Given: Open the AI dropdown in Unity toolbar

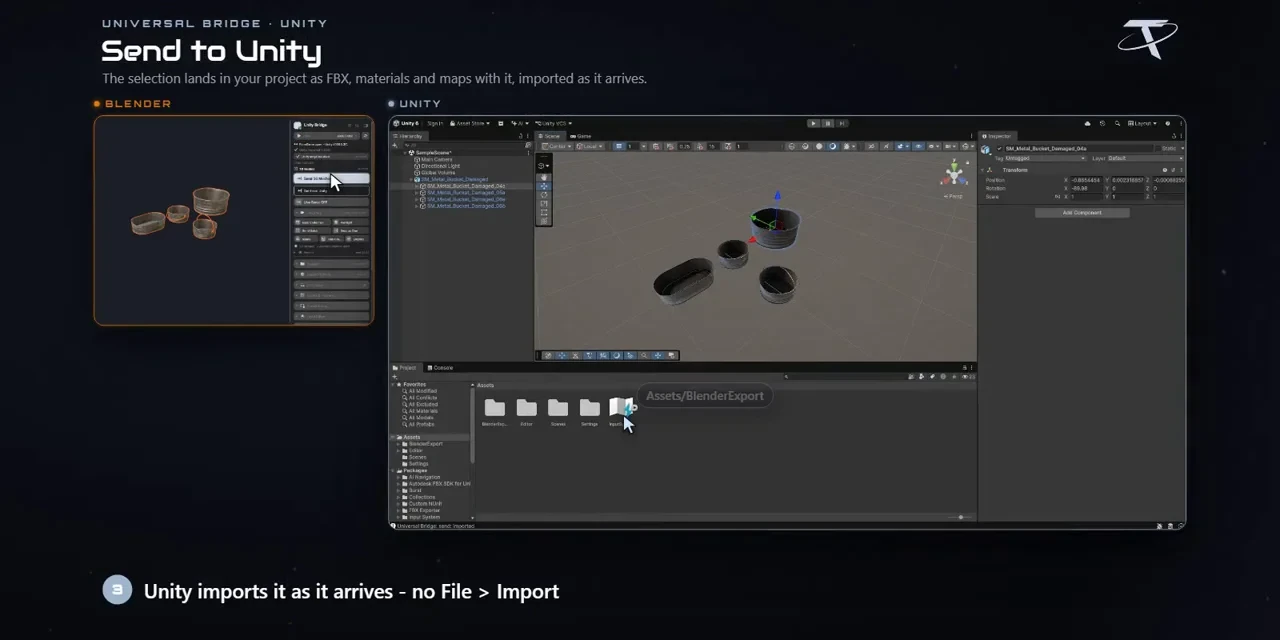Looking at the screenshot, I should click(x=520, y=123).
